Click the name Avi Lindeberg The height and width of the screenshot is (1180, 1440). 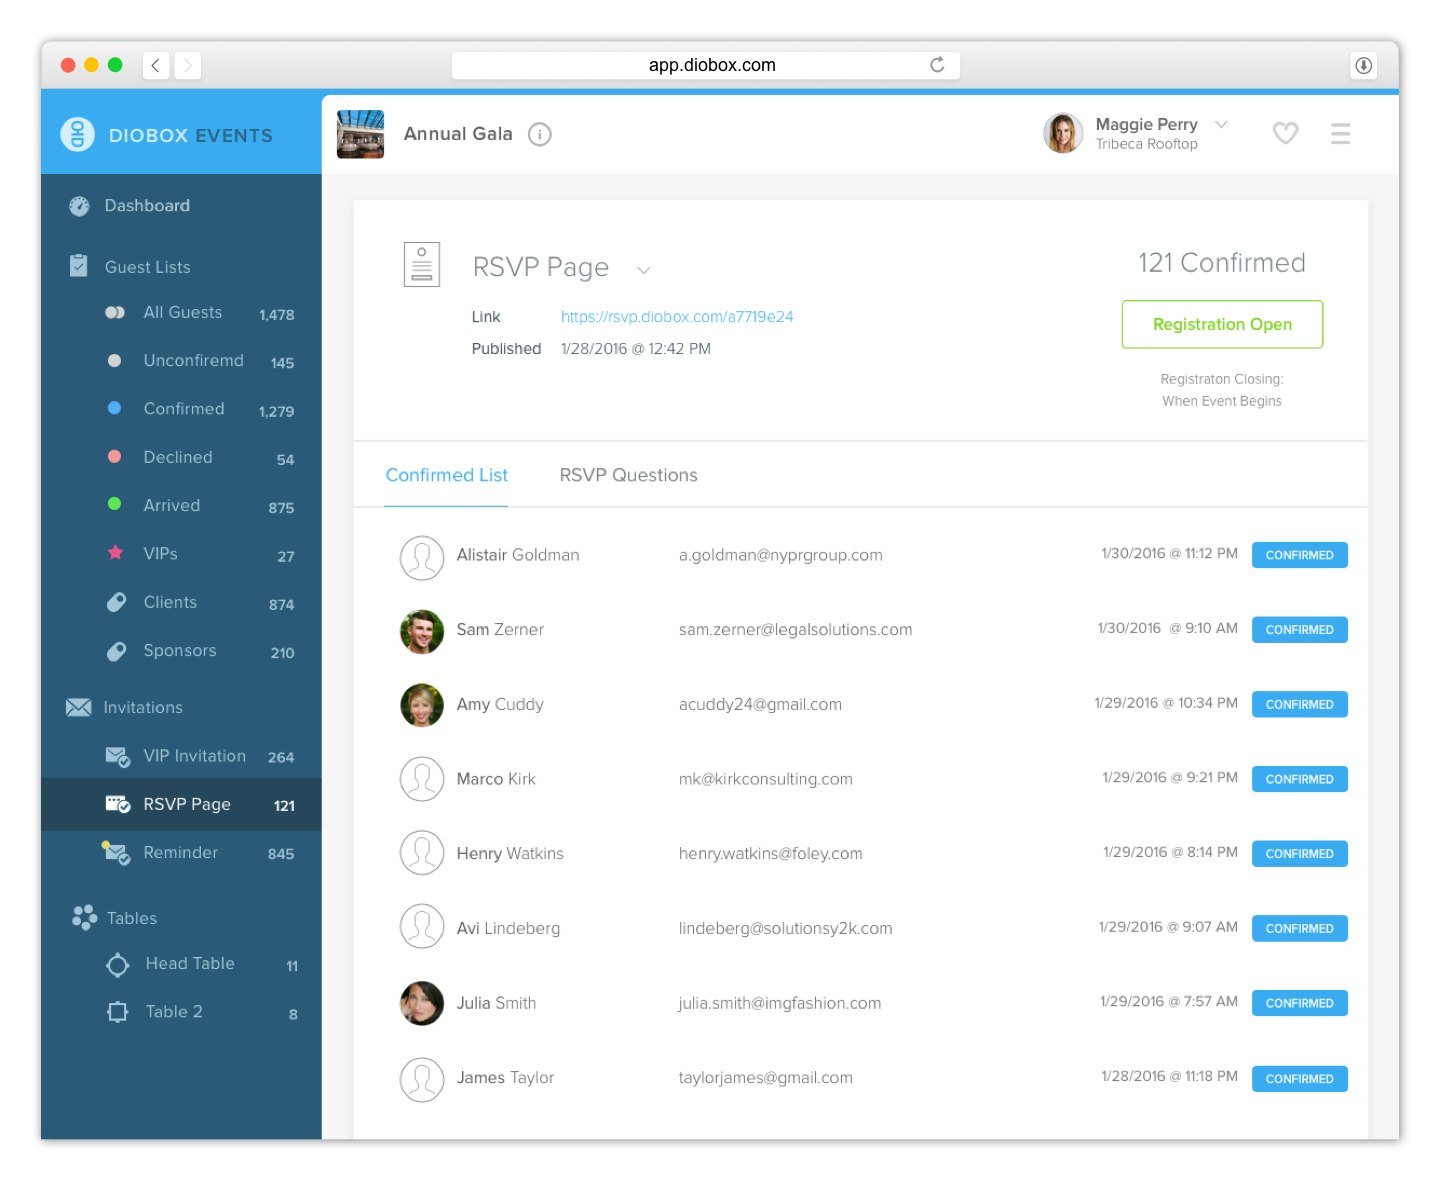click(508, 929)
